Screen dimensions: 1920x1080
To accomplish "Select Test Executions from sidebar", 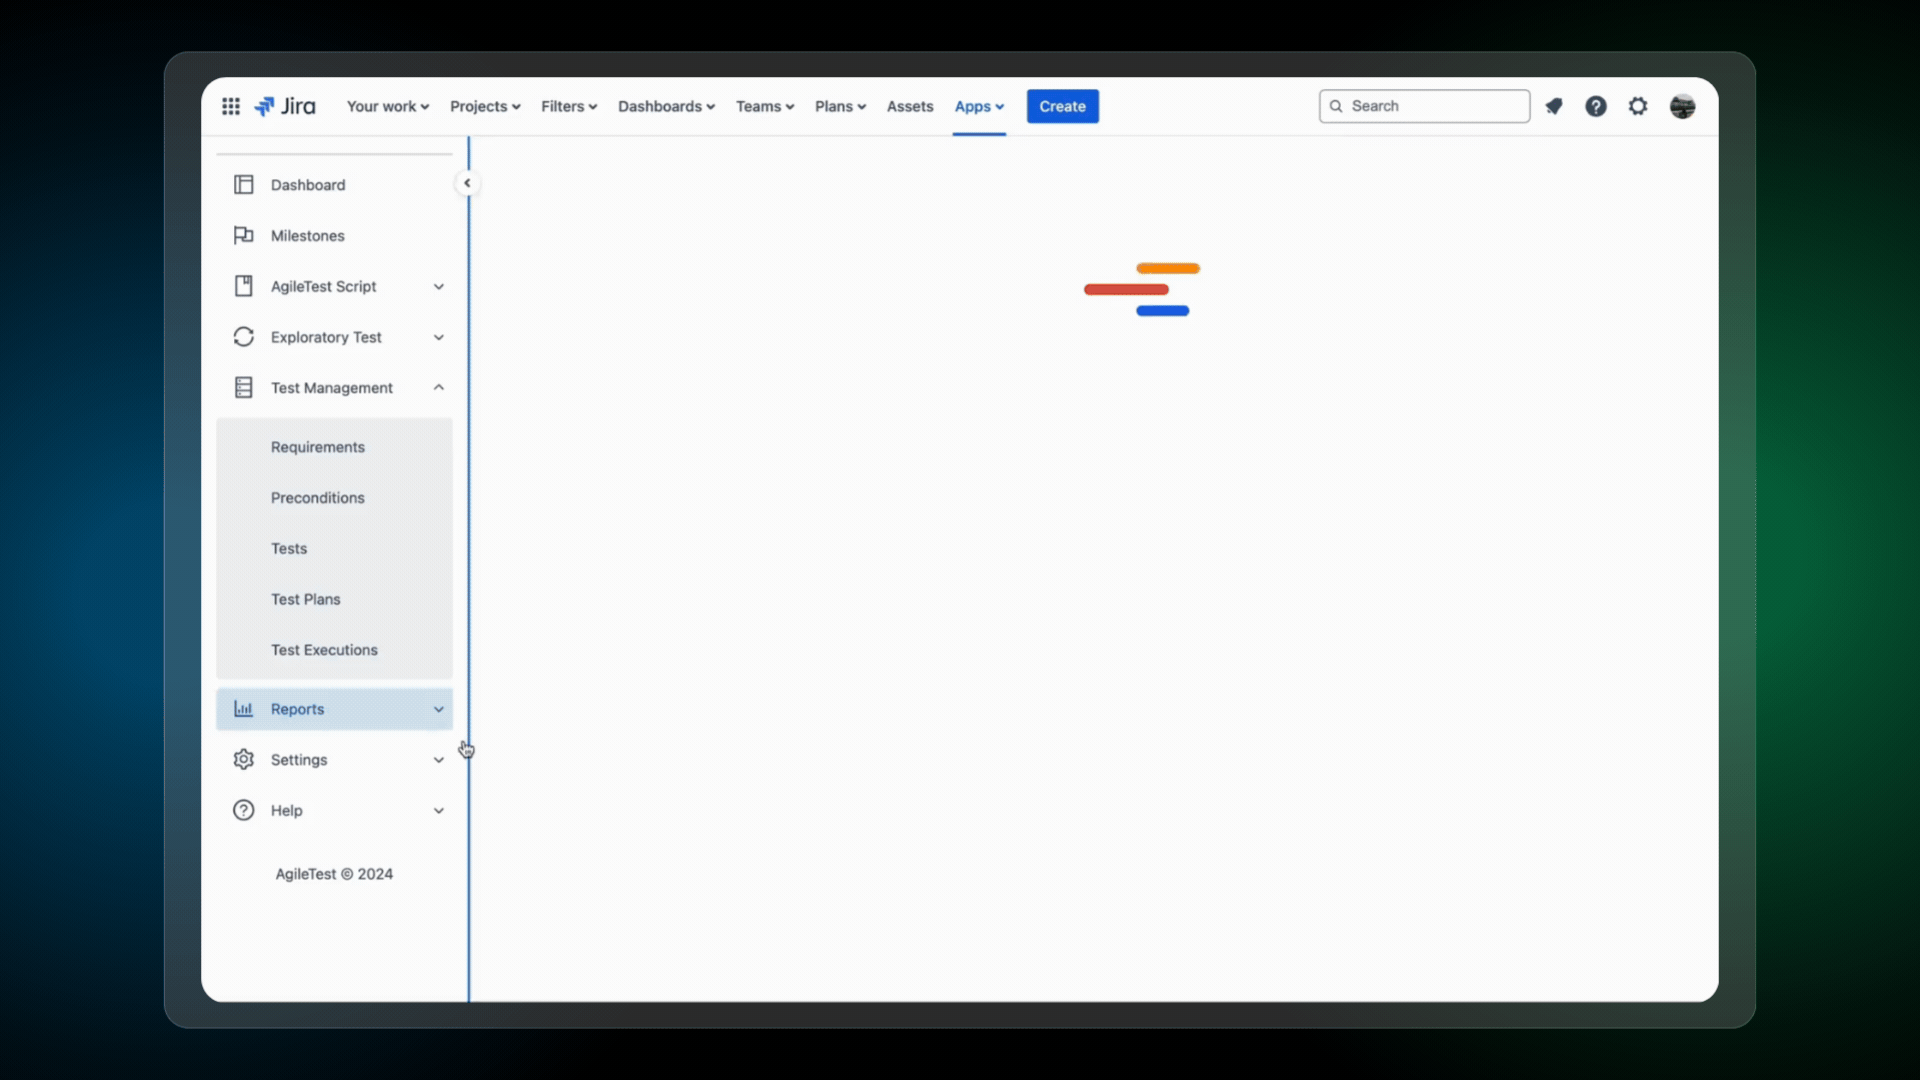I will (x=323, y=649).
